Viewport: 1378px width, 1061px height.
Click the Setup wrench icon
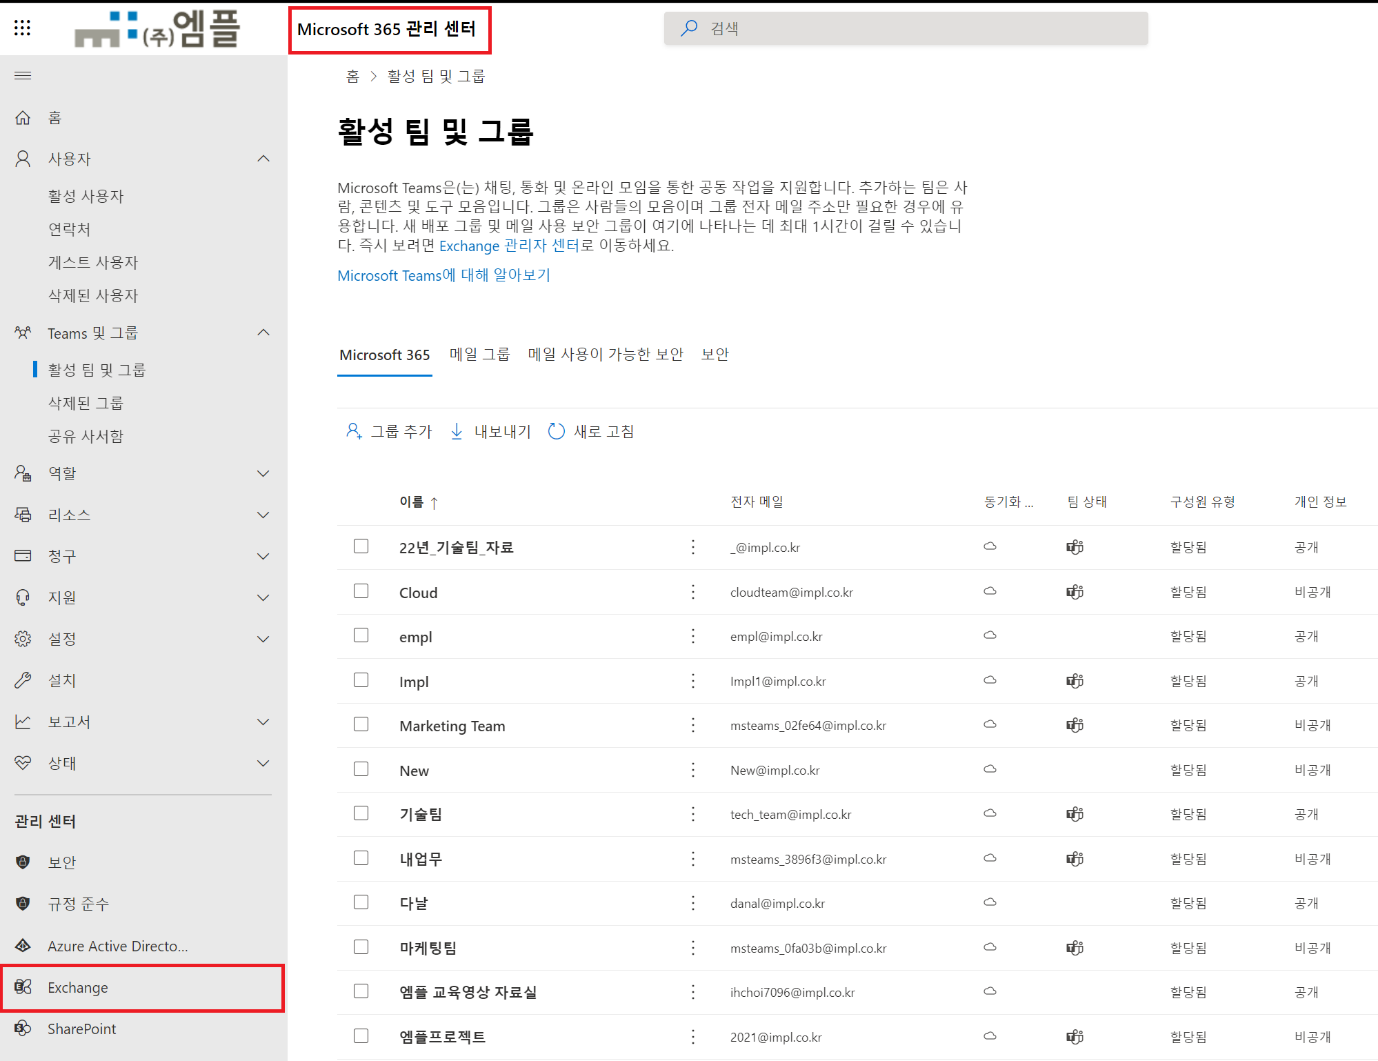[x=23, y=680]
